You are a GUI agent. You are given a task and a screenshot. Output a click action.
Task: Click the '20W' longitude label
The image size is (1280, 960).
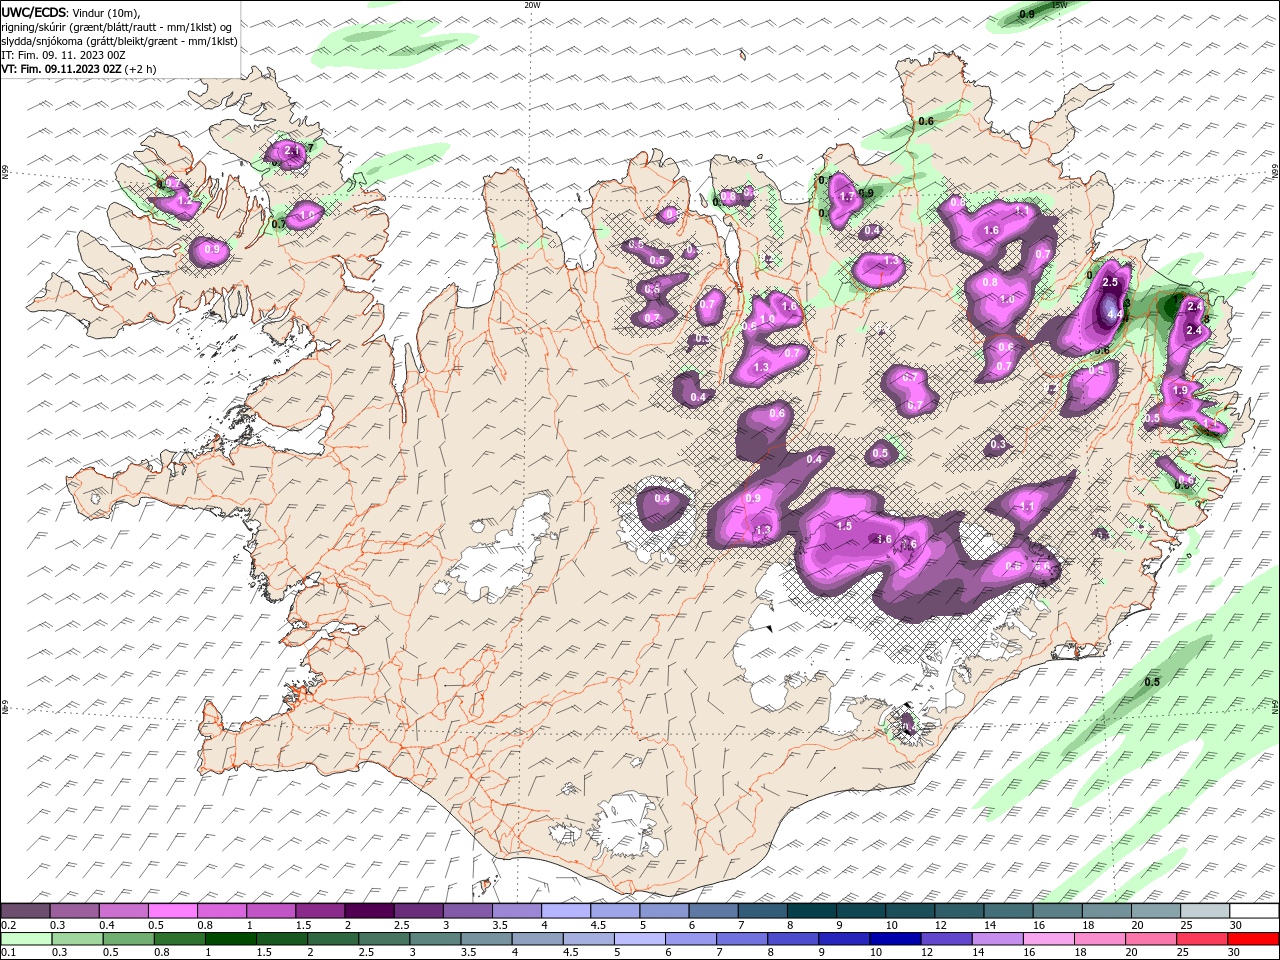532,5
